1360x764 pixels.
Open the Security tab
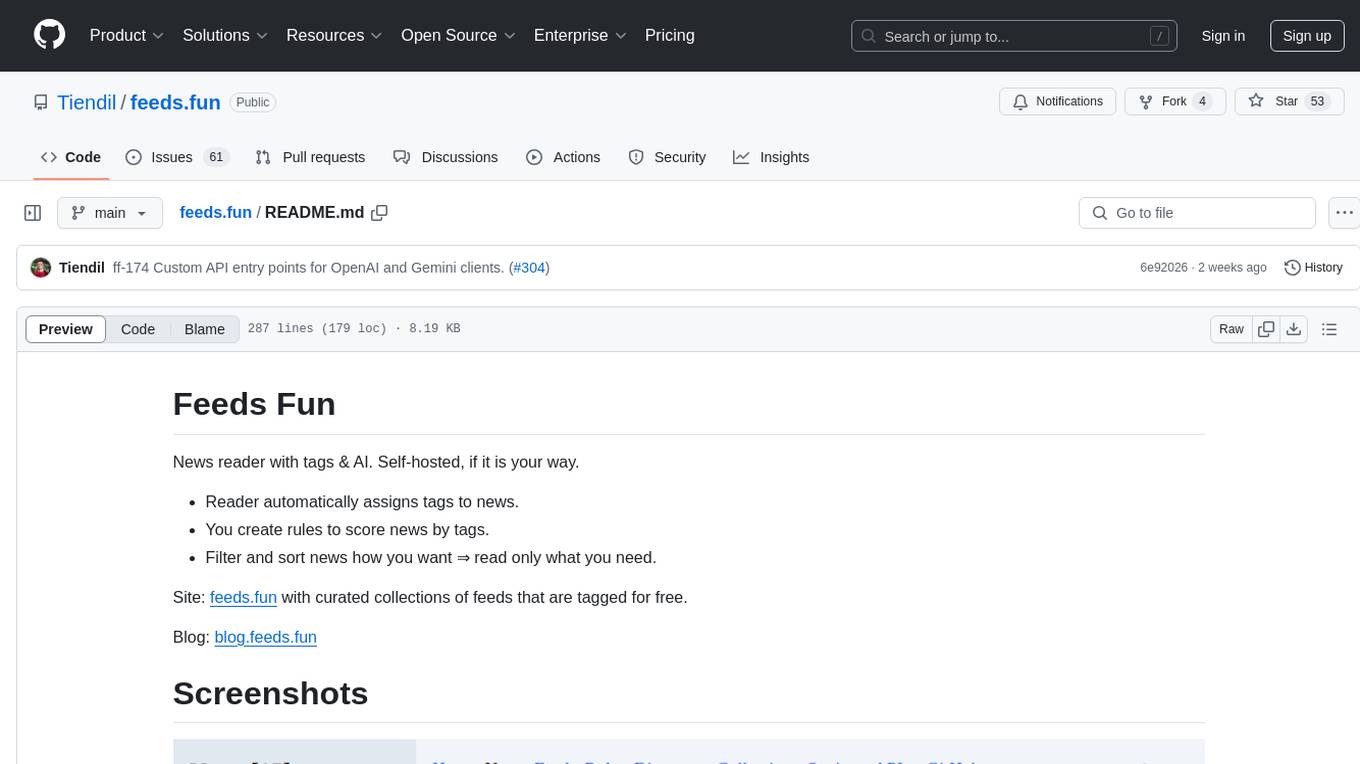(x=667, y=157)
